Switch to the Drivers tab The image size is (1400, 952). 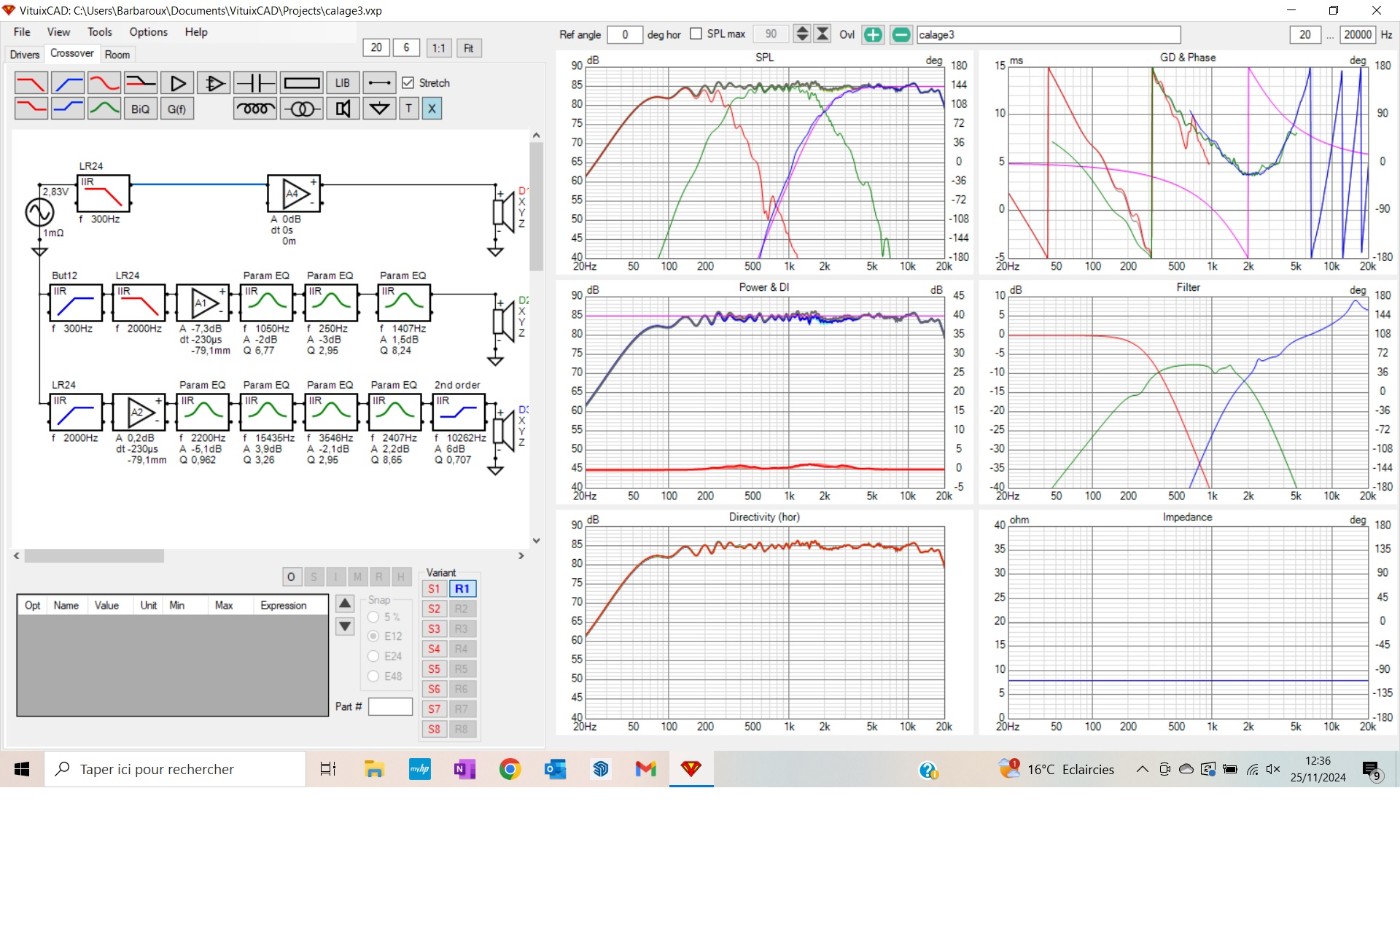(x=25, y=55)
